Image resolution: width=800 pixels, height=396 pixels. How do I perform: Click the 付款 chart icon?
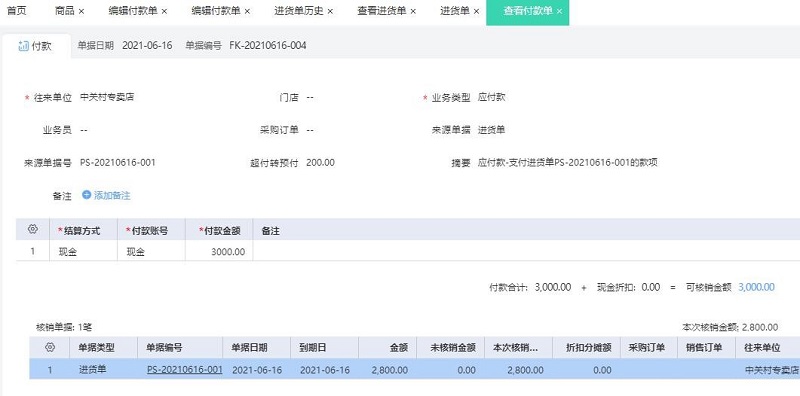[23, 46]
